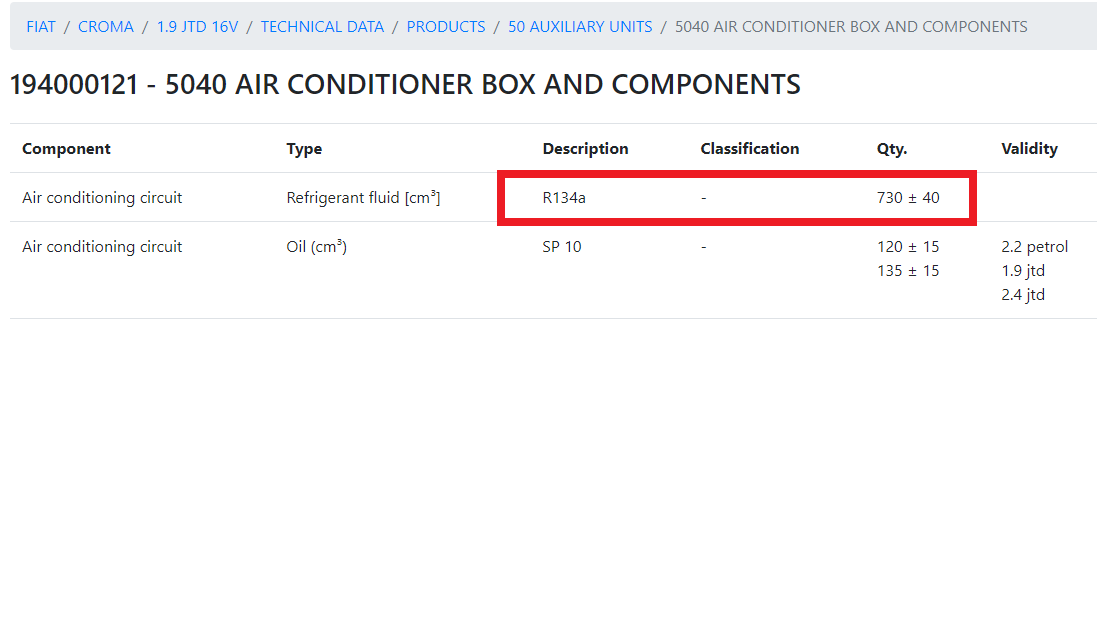
Task: Go to the CROMA breadcrumb
Action: [105, 27]
